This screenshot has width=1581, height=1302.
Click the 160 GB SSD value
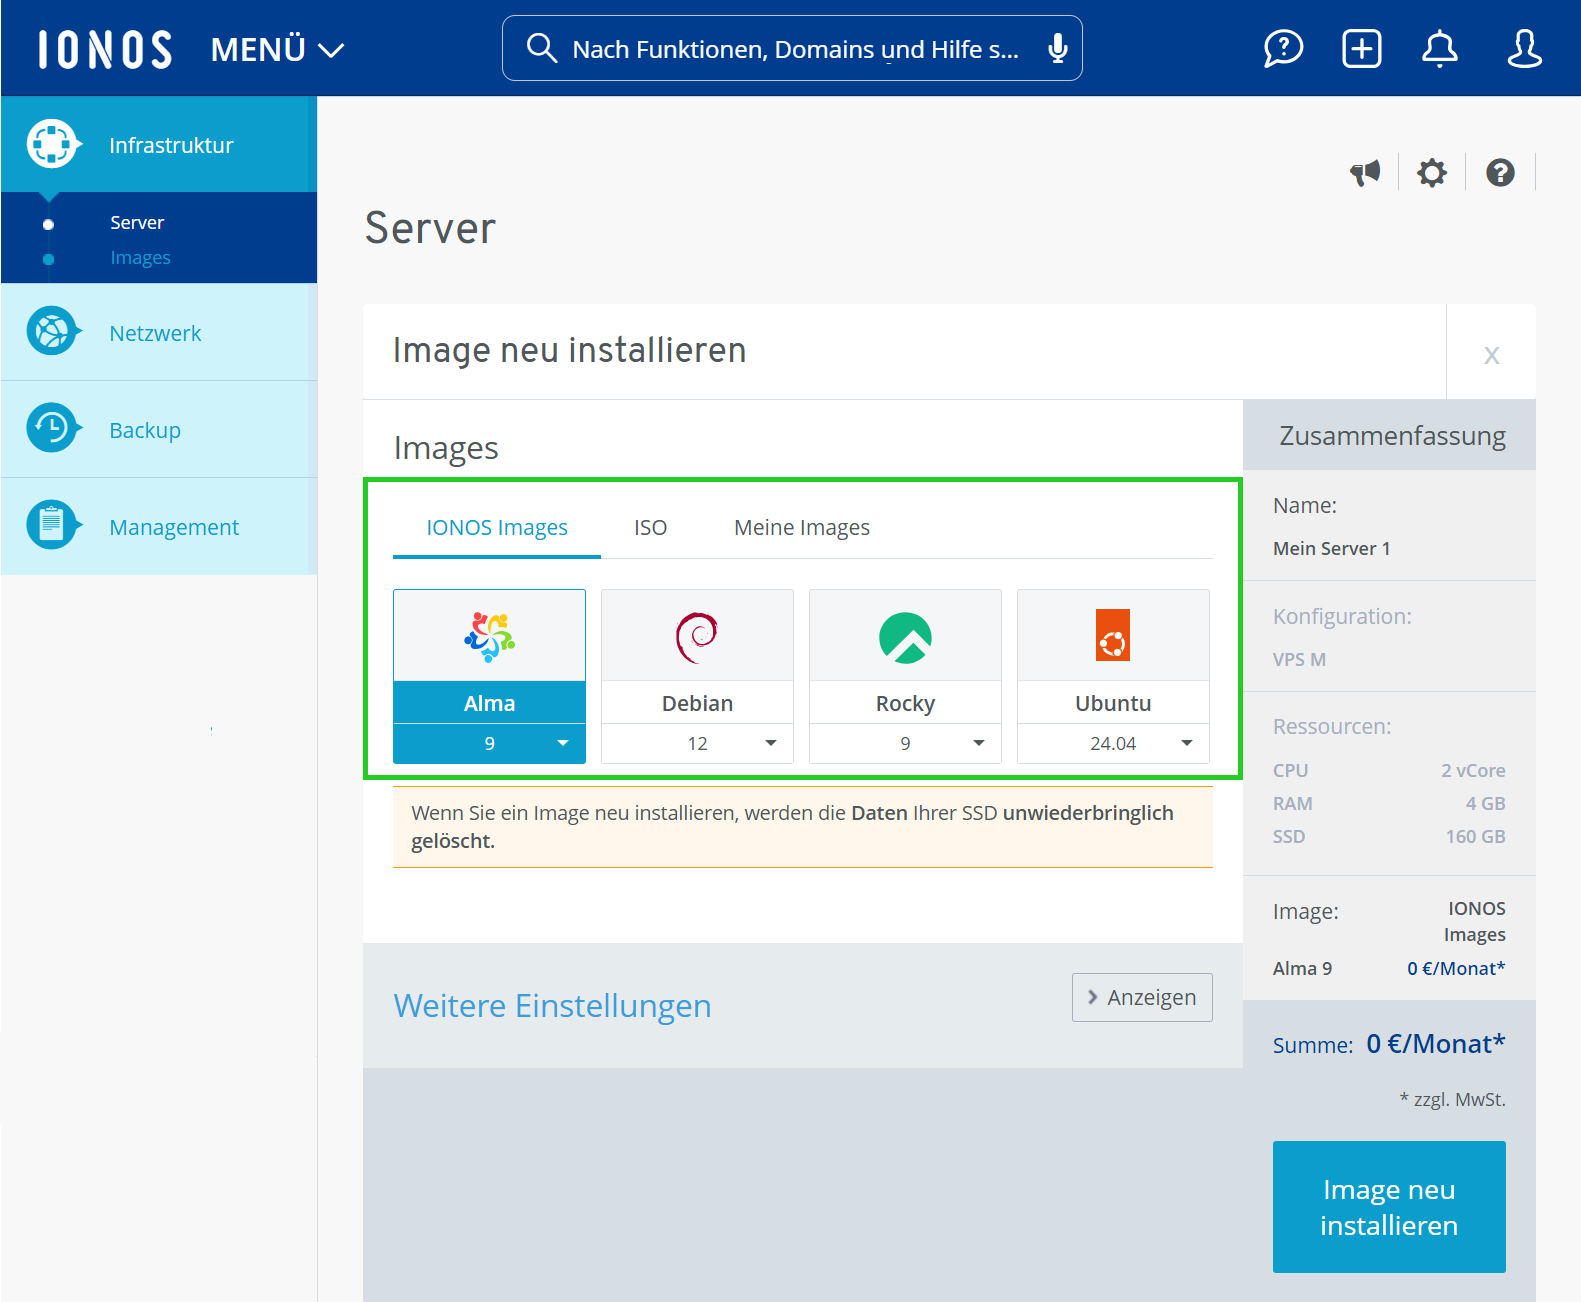1475,836
